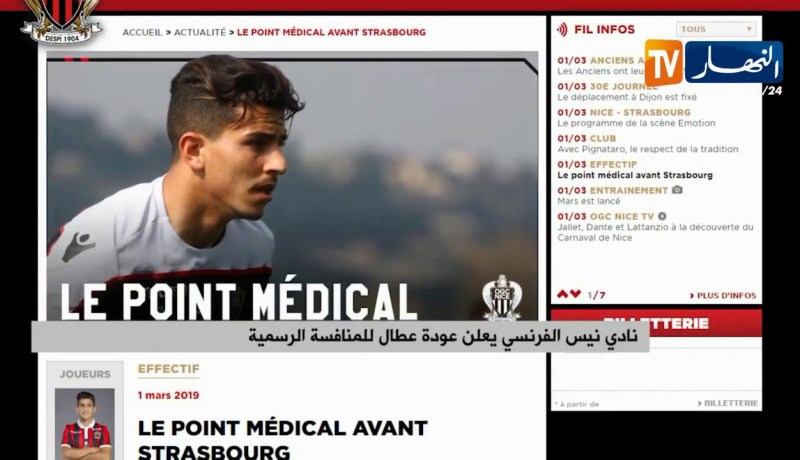The width and height of the screenshot is (800, 460).
Task: Open Le programme de la scène Emotion item
Action: click(x=636, y=123)
